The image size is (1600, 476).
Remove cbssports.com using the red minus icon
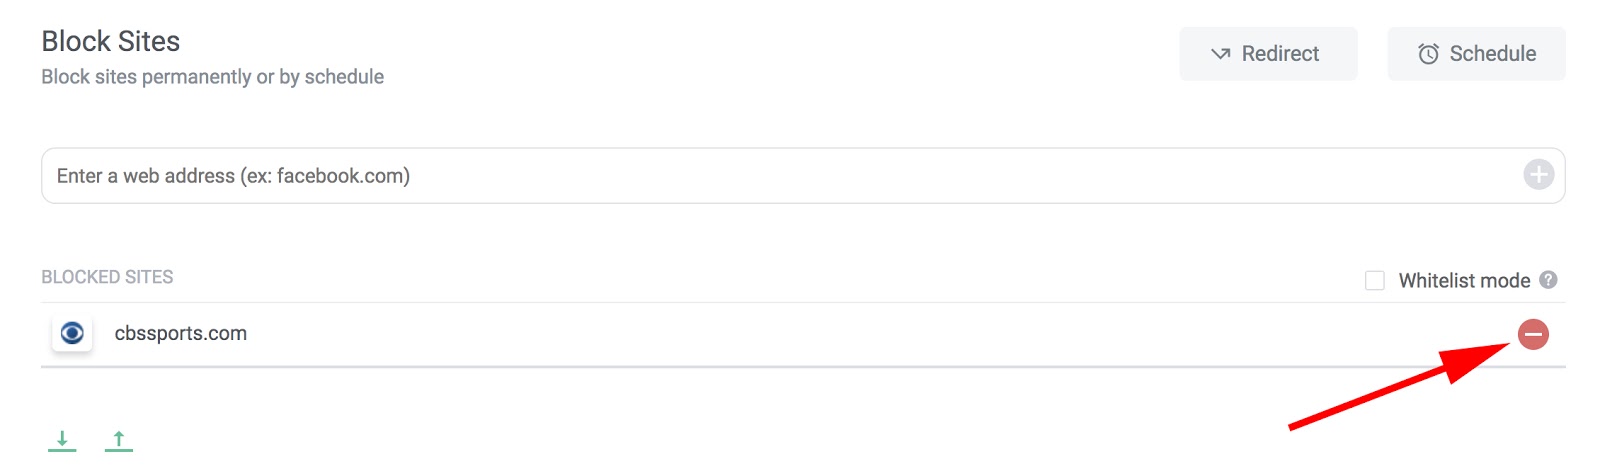pyautogui.click(x=1533, y=334)
